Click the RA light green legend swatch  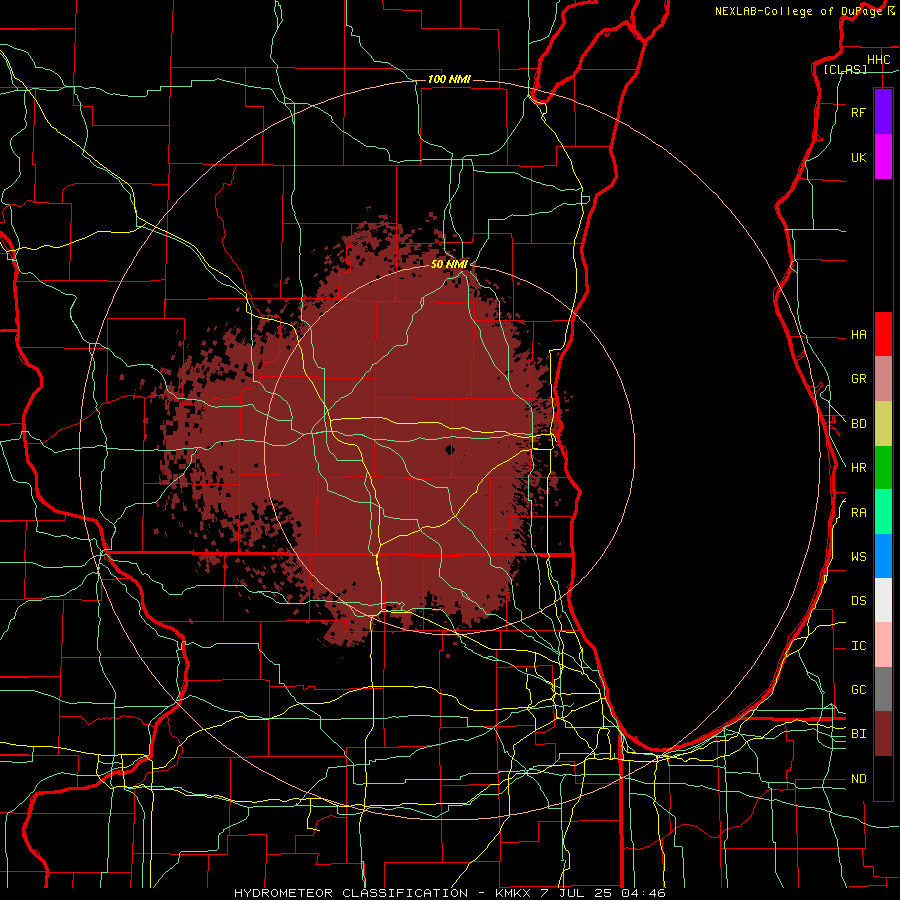click(883, 512)
